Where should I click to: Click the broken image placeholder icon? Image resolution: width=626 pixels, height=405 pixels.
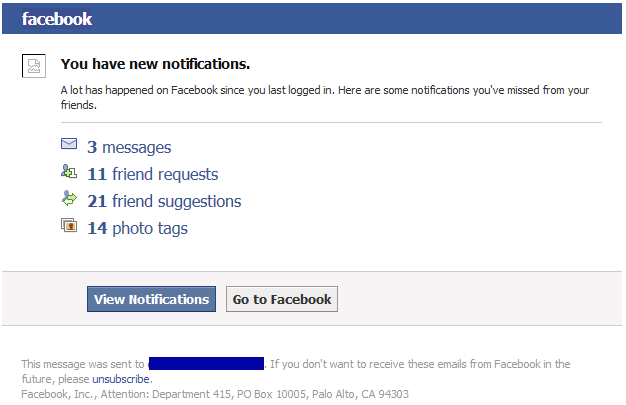pos(34,67)
